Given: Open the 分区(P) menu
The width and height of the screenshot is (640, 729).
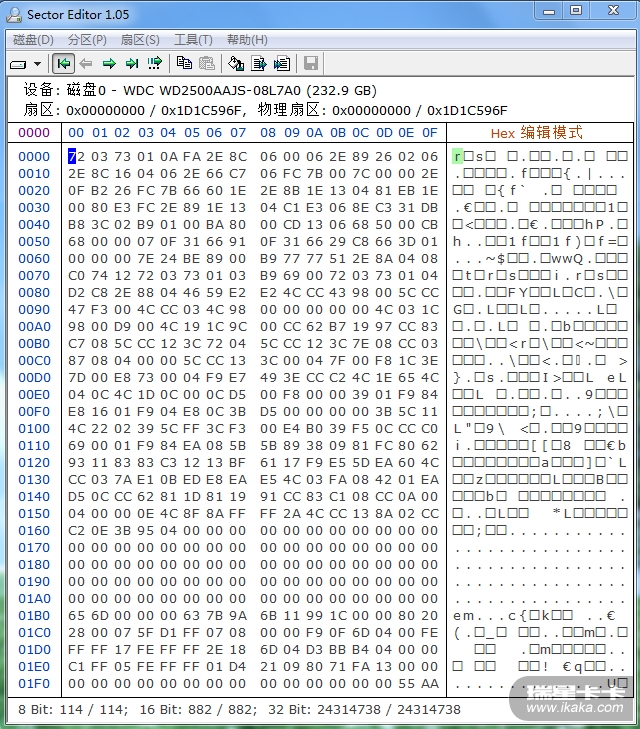Looking at the screenshot, I should coord(87,40).
